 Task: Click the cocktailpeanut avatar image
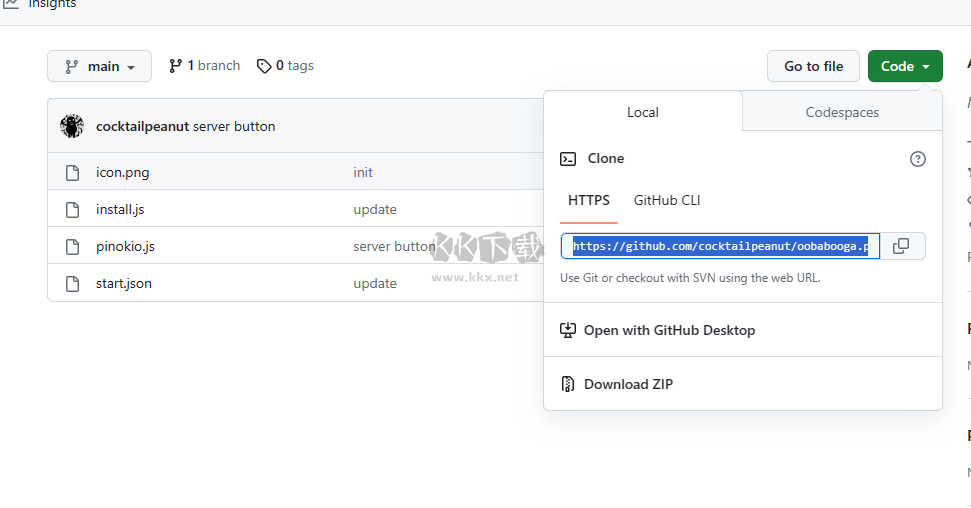point(72,126)
